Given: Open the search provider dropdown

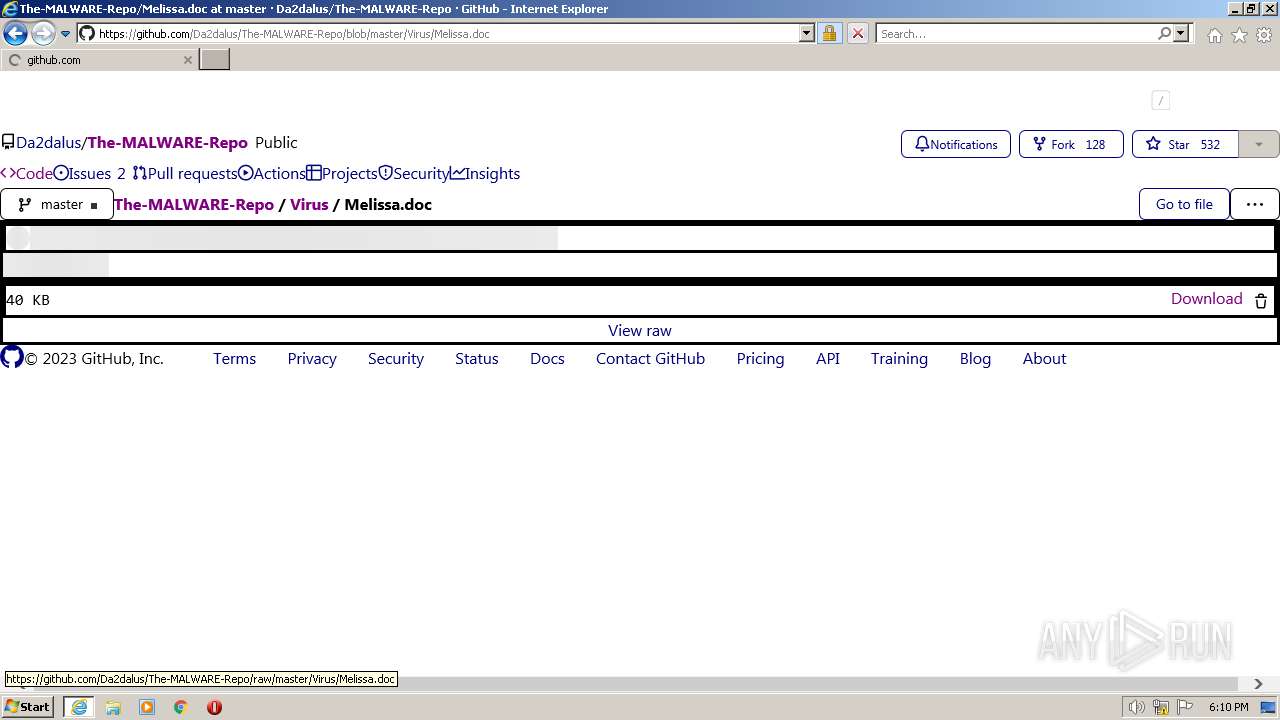Looking at the screenshot, I should [x=1181, y=33].
